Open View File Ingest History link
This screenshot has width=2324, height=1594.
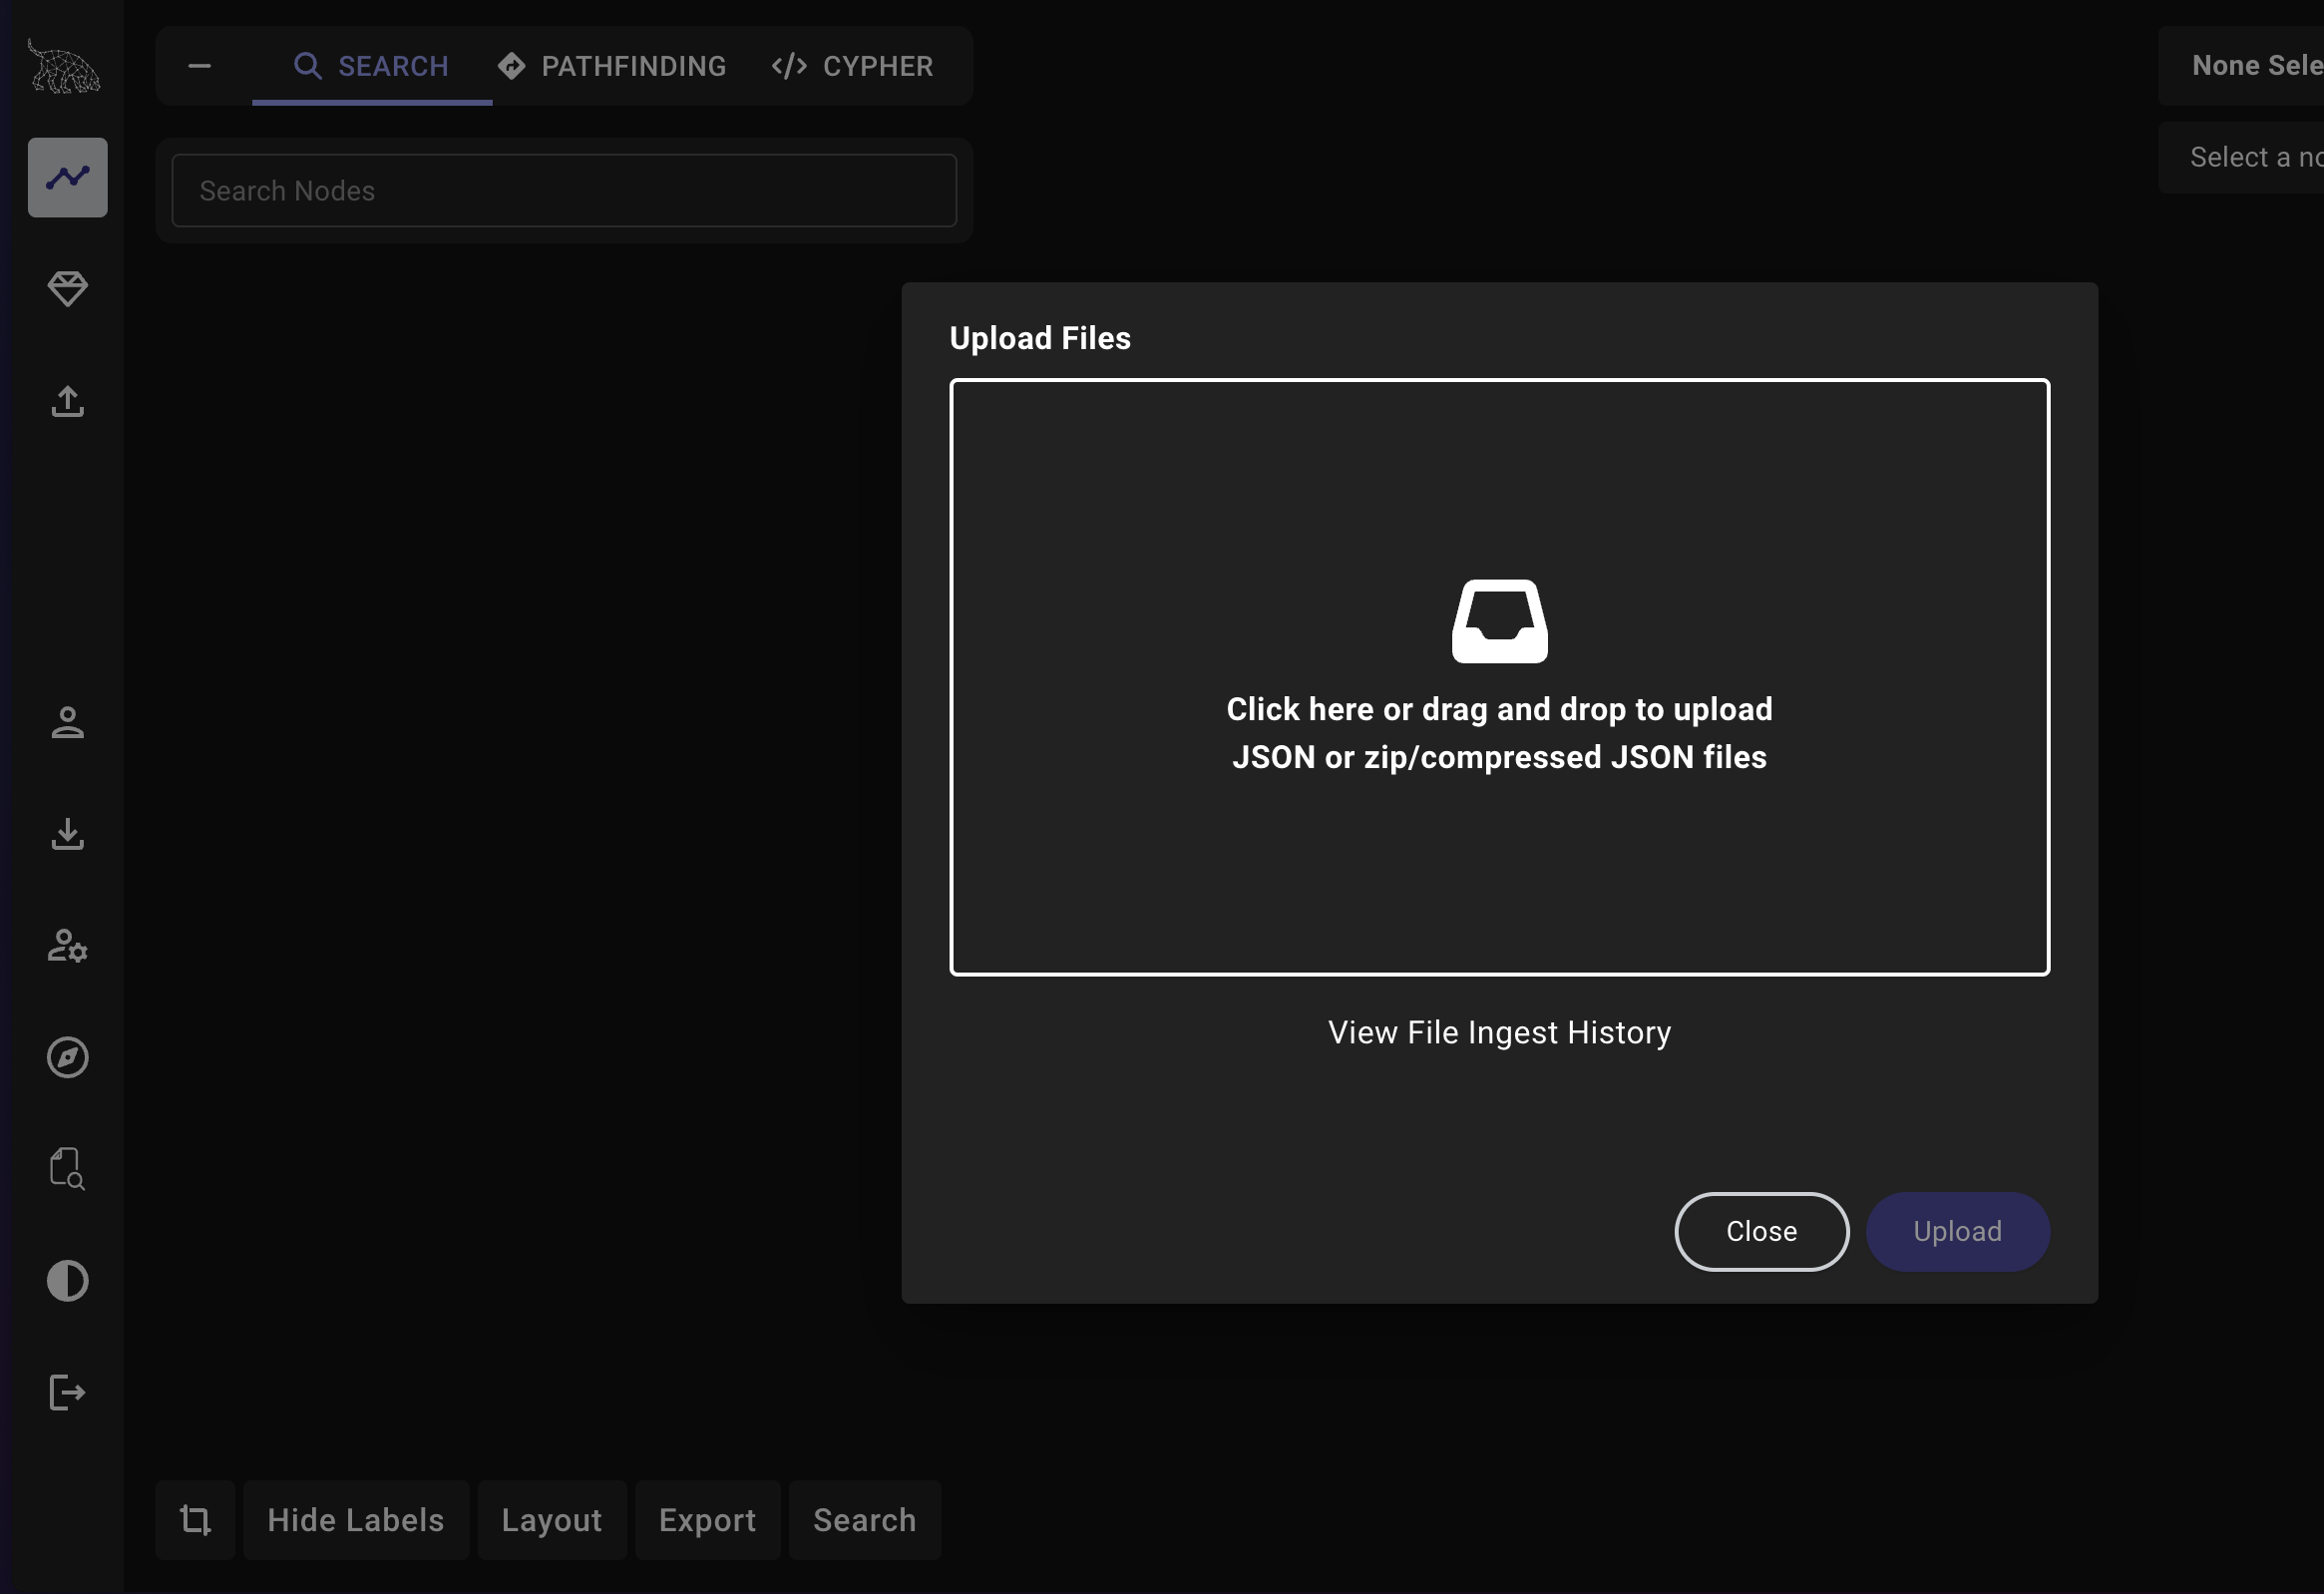click(1499, 1032)
